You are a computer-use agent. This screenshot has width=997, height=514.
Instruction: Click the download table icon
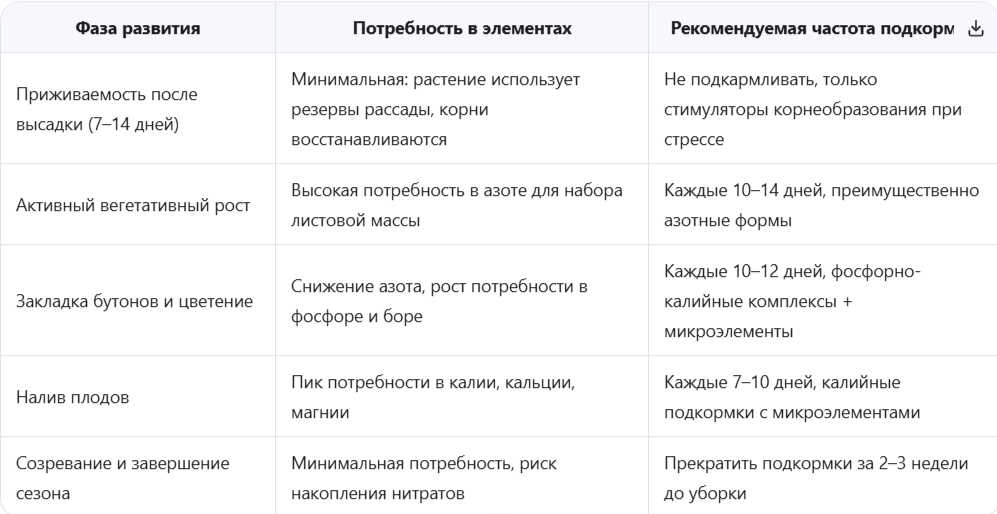tap(975, 29)
